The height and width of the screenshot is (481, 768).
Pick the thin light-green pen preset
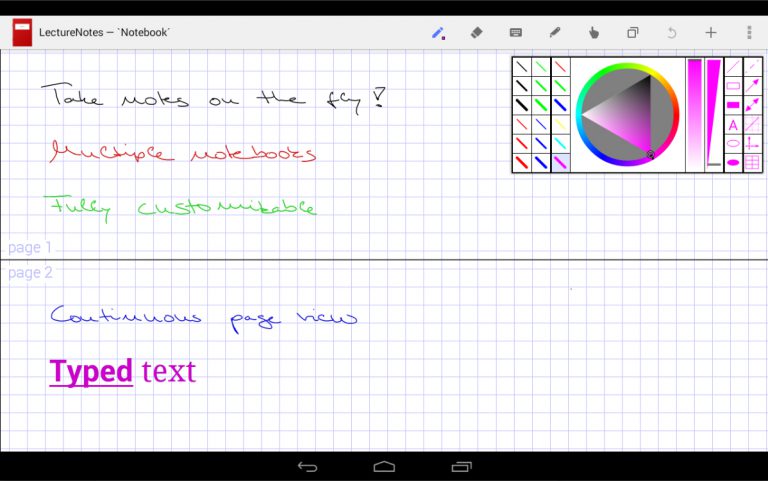(541, 66)
